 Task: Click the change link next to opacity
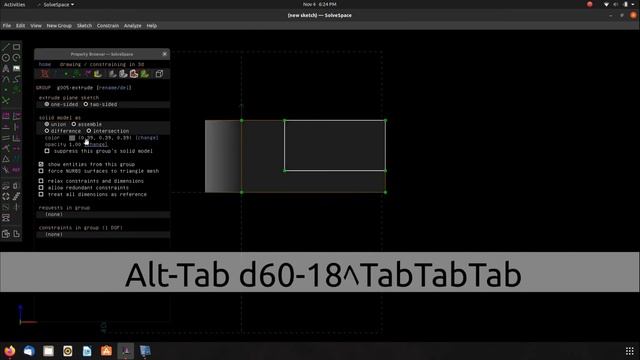click(96, 144)
